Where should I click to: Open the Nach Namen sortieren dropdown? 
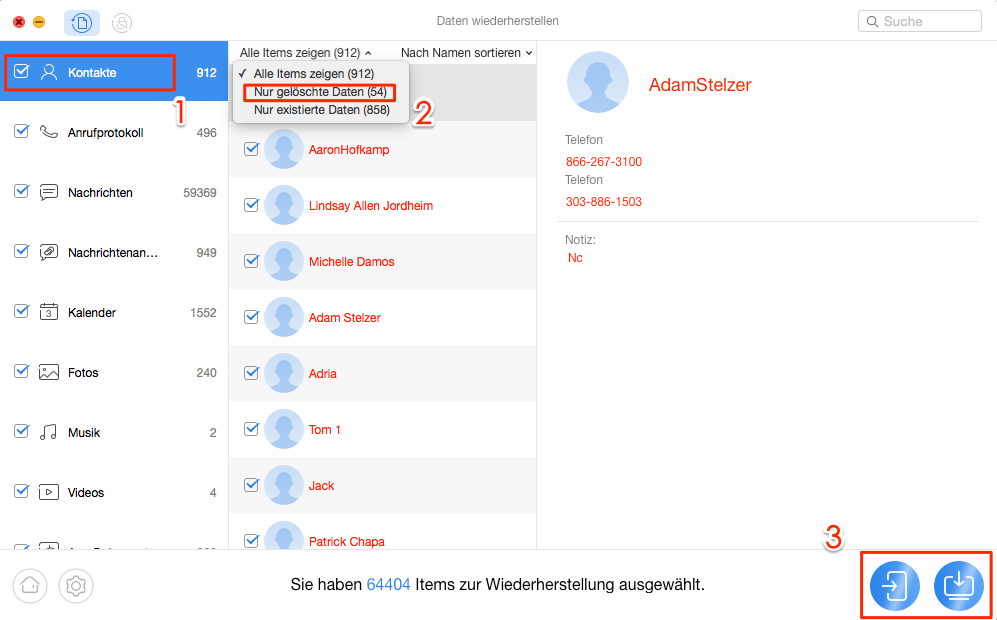[x=466, y=52]
